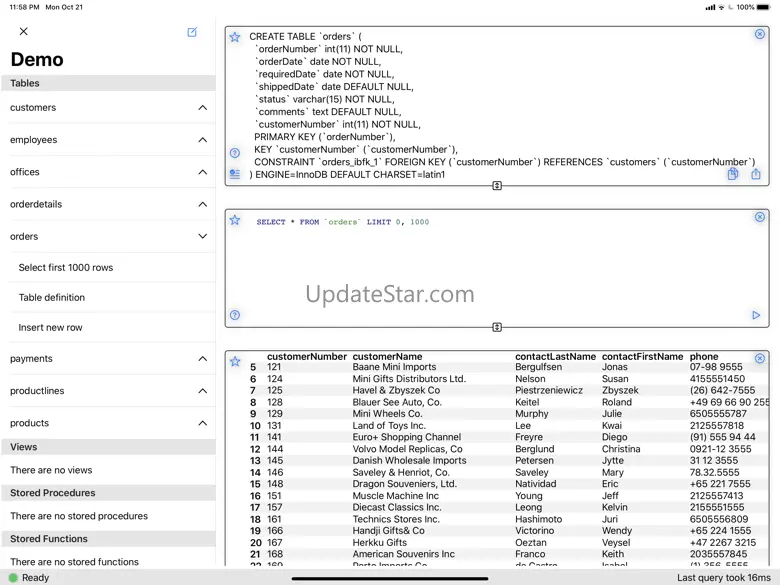Tap the Wi-Fi icon in status bar
Screen dimensions: 780x585
(721, 7)
